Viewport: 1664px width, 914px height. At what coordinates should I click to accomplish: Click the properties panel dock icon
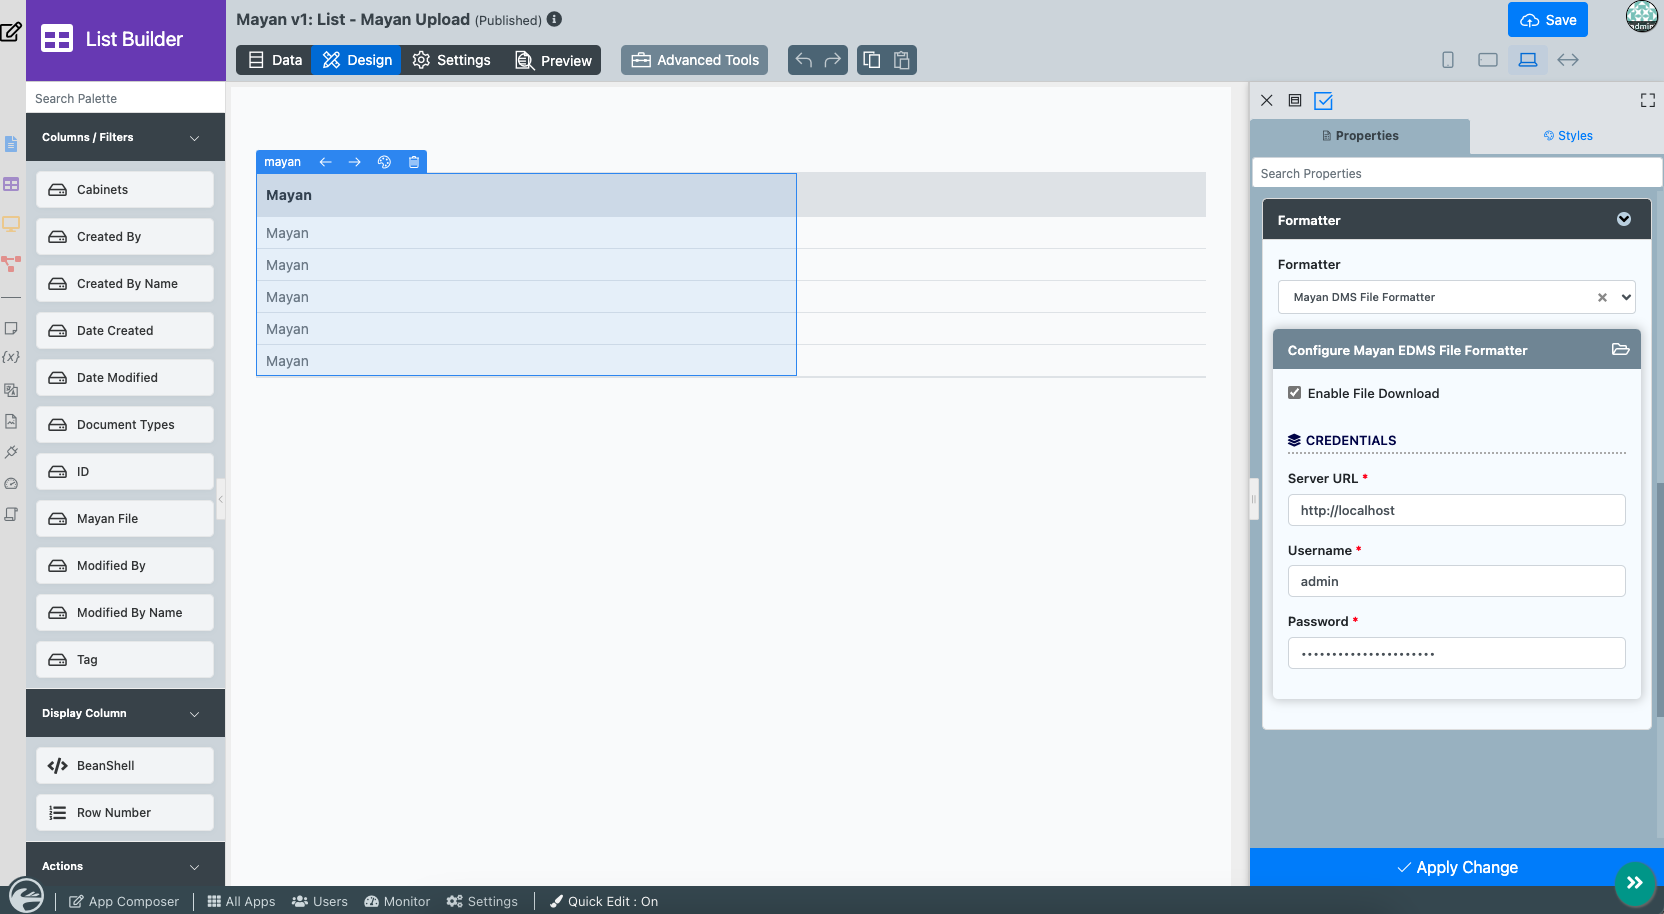pos(1295,101)
